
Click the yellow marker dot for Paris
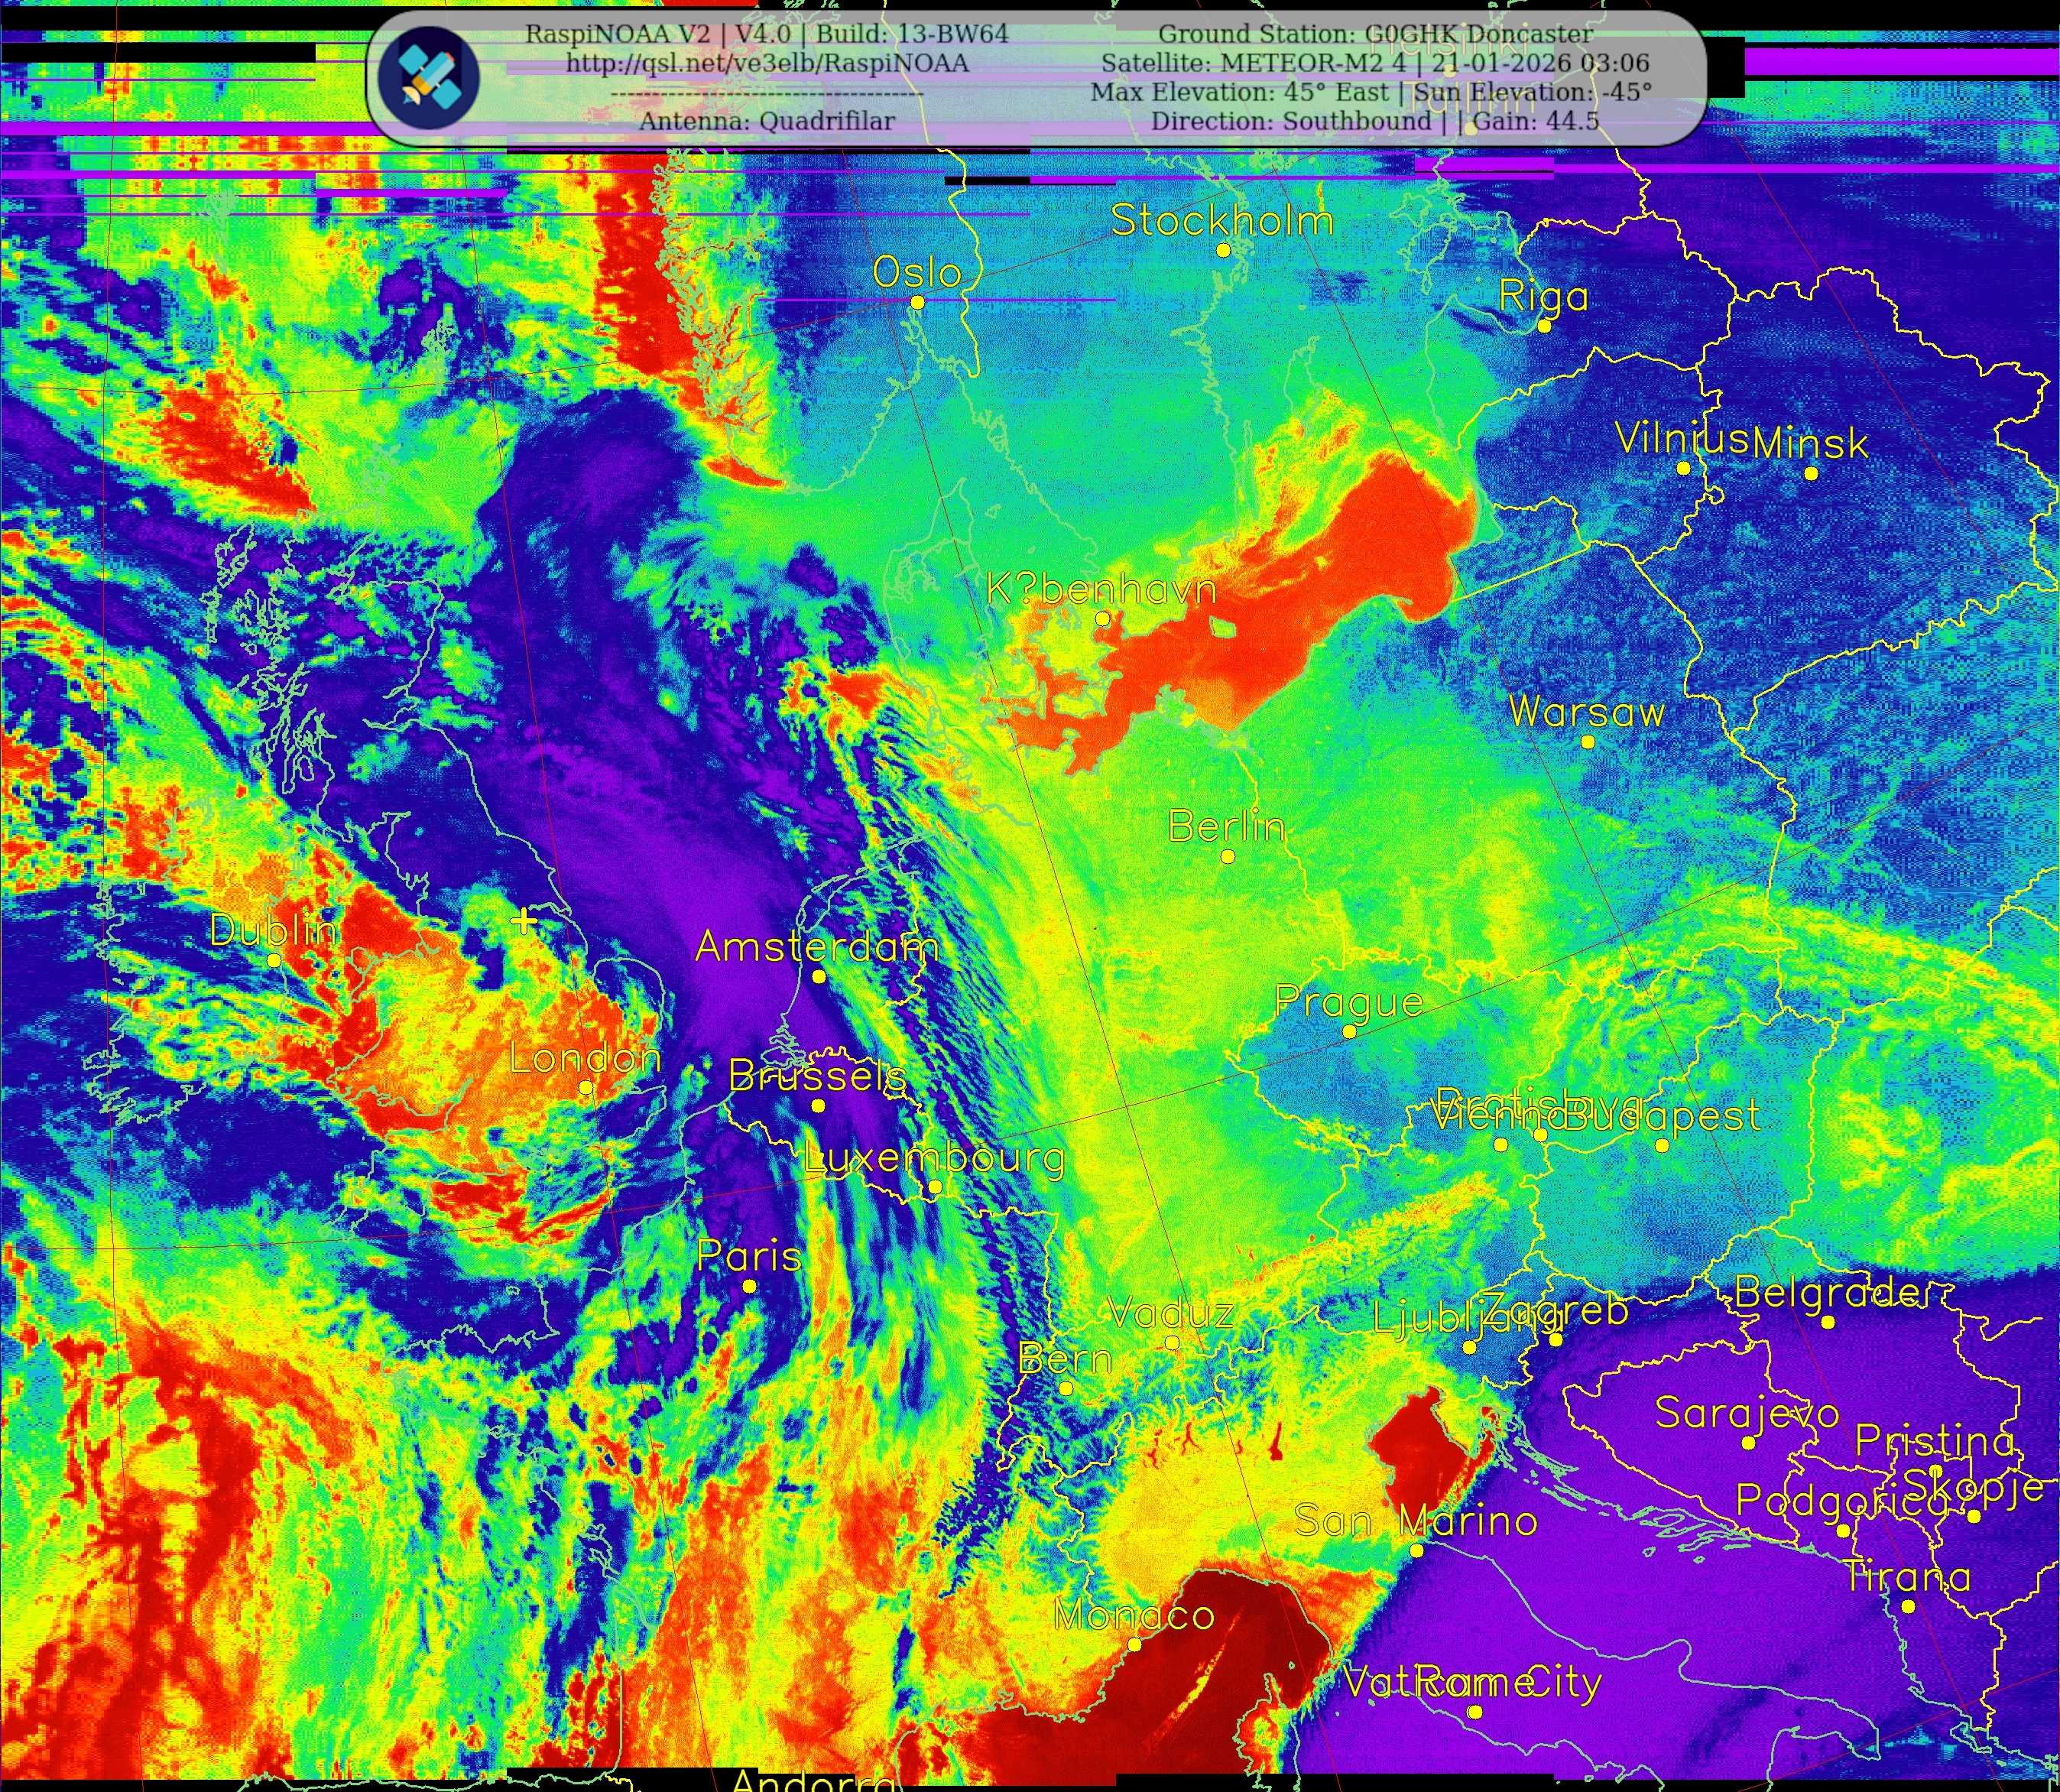(749, 1286)
